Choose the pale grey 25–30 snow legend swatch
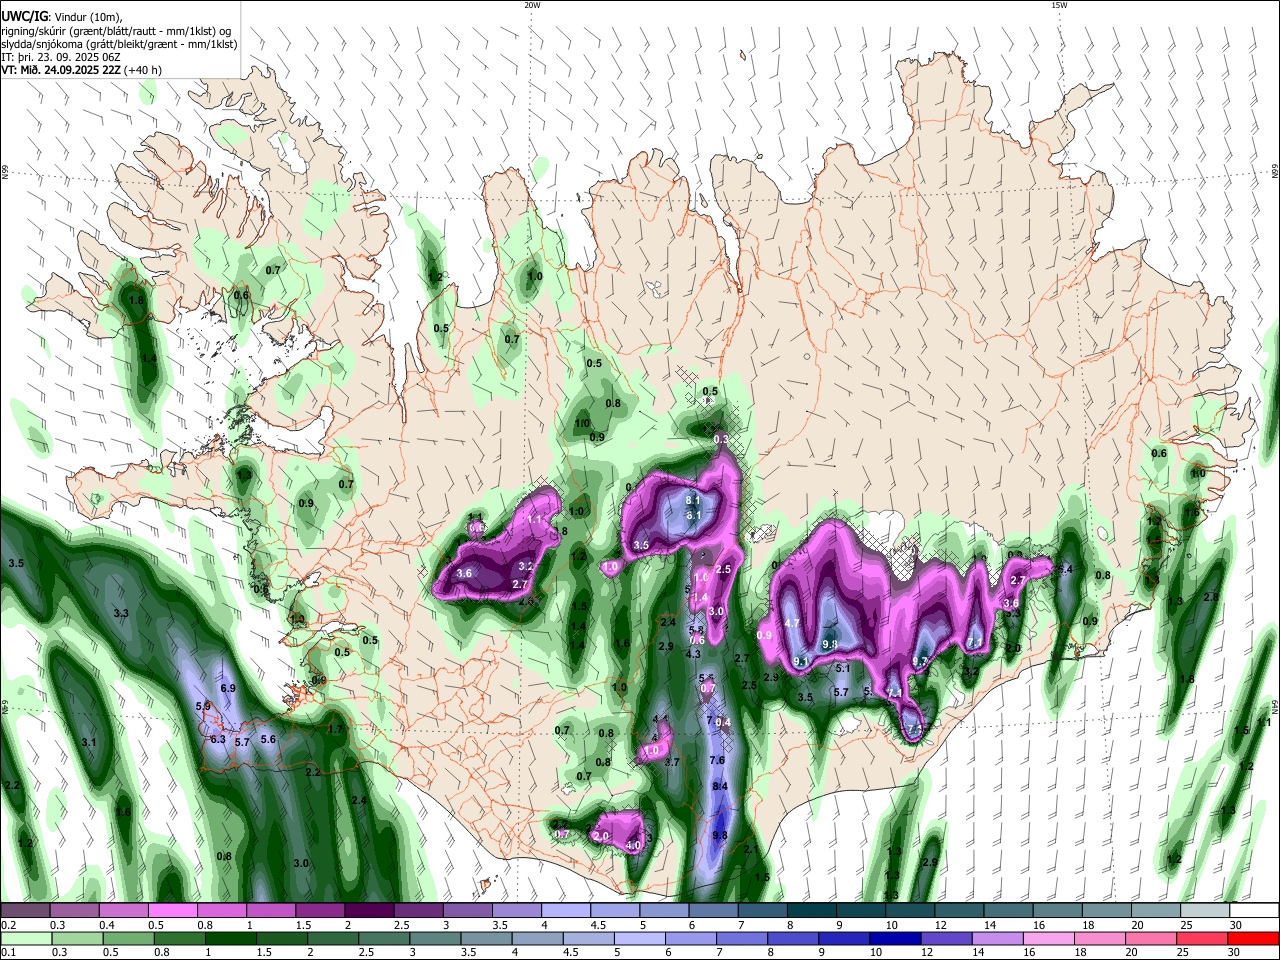This screenshot has height=960, width=1280. (1205, 910)
